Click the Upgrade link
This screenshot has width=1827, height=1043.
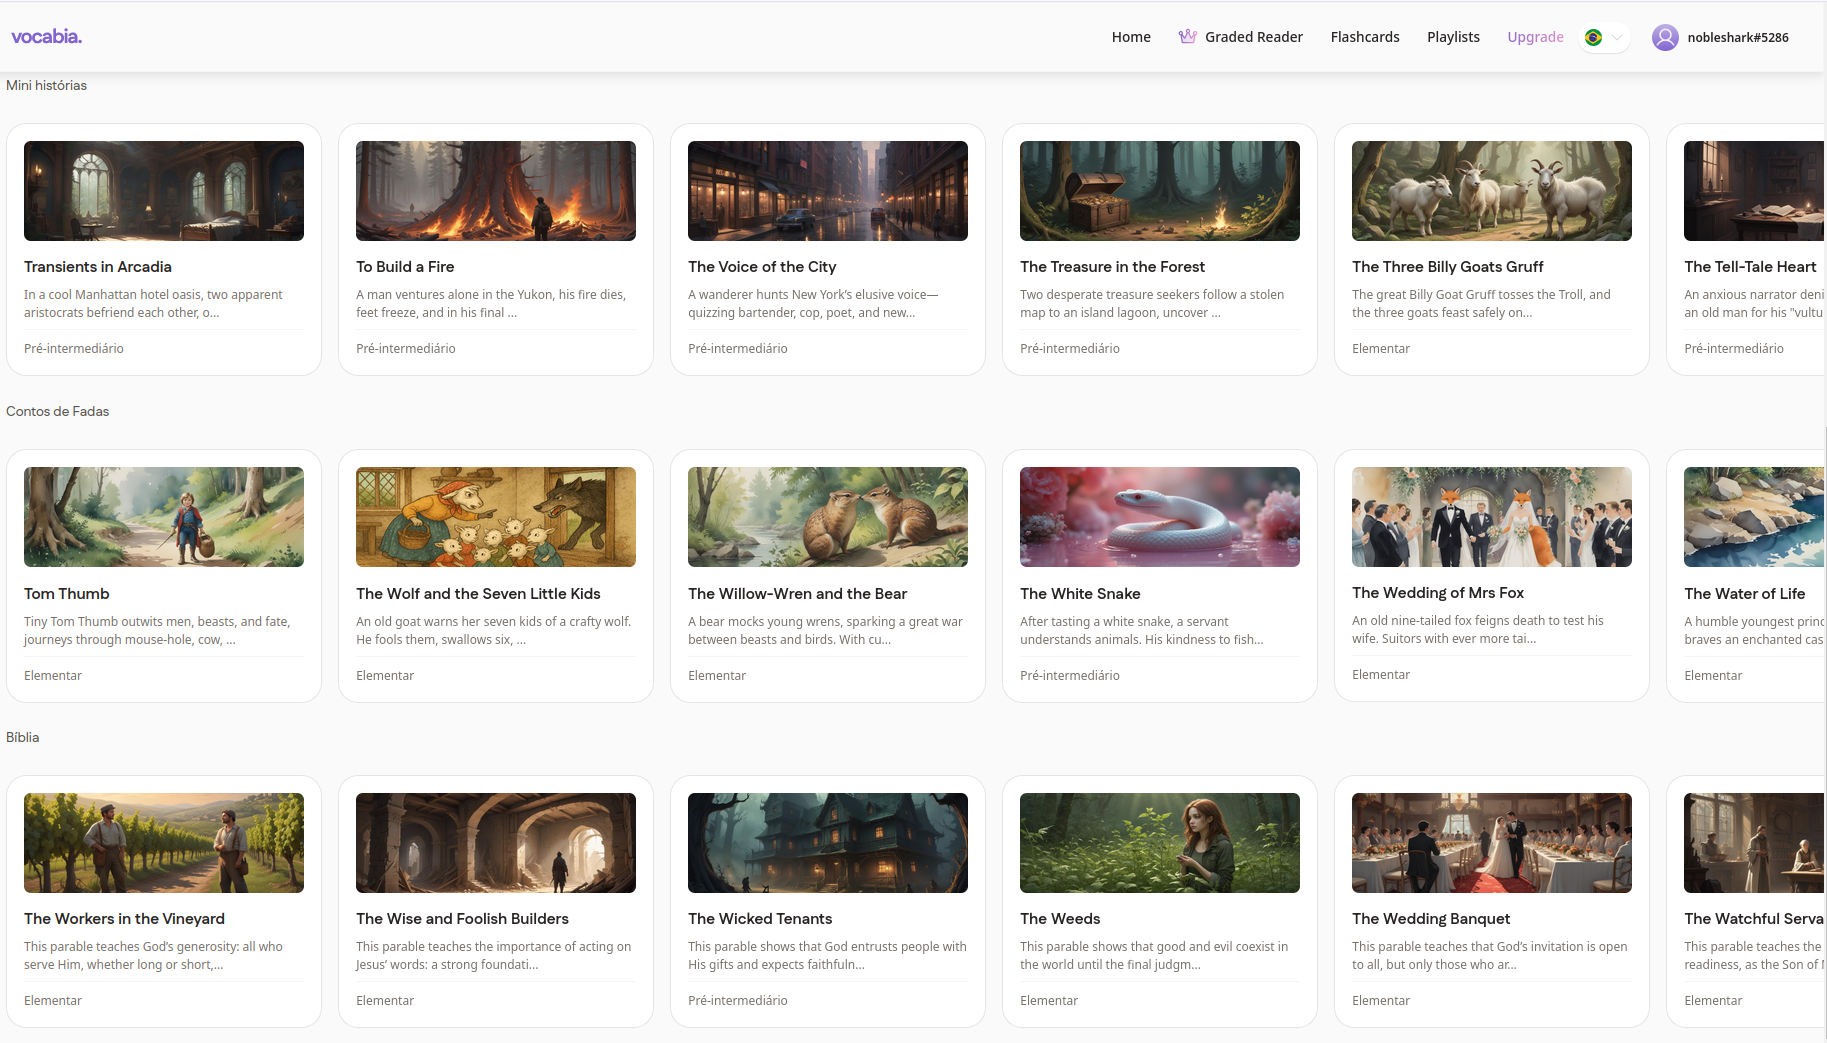1535,37
